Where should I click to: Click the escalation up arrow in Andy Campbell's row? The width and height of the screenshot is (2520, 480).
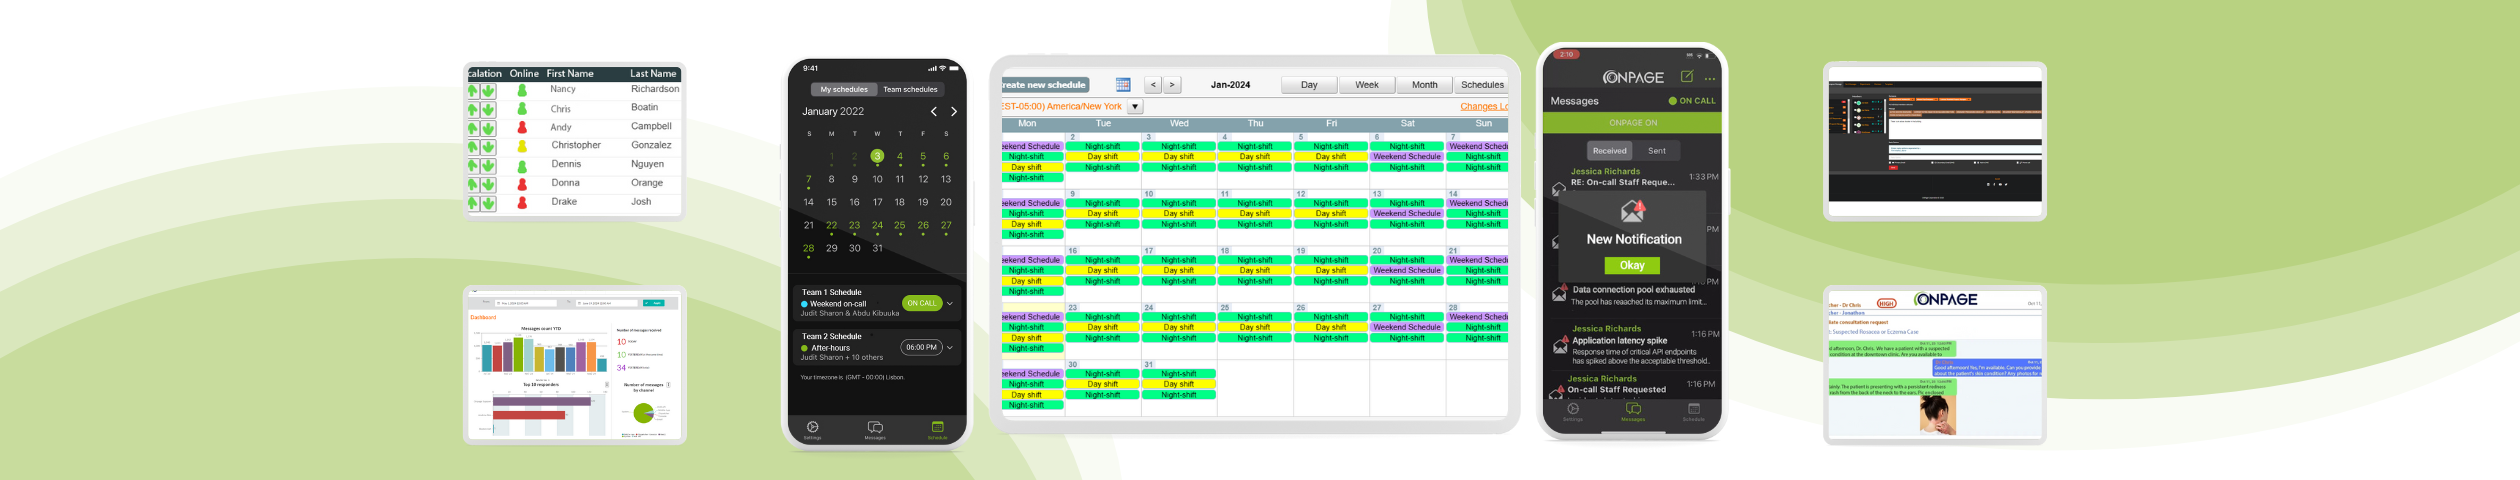473,129
